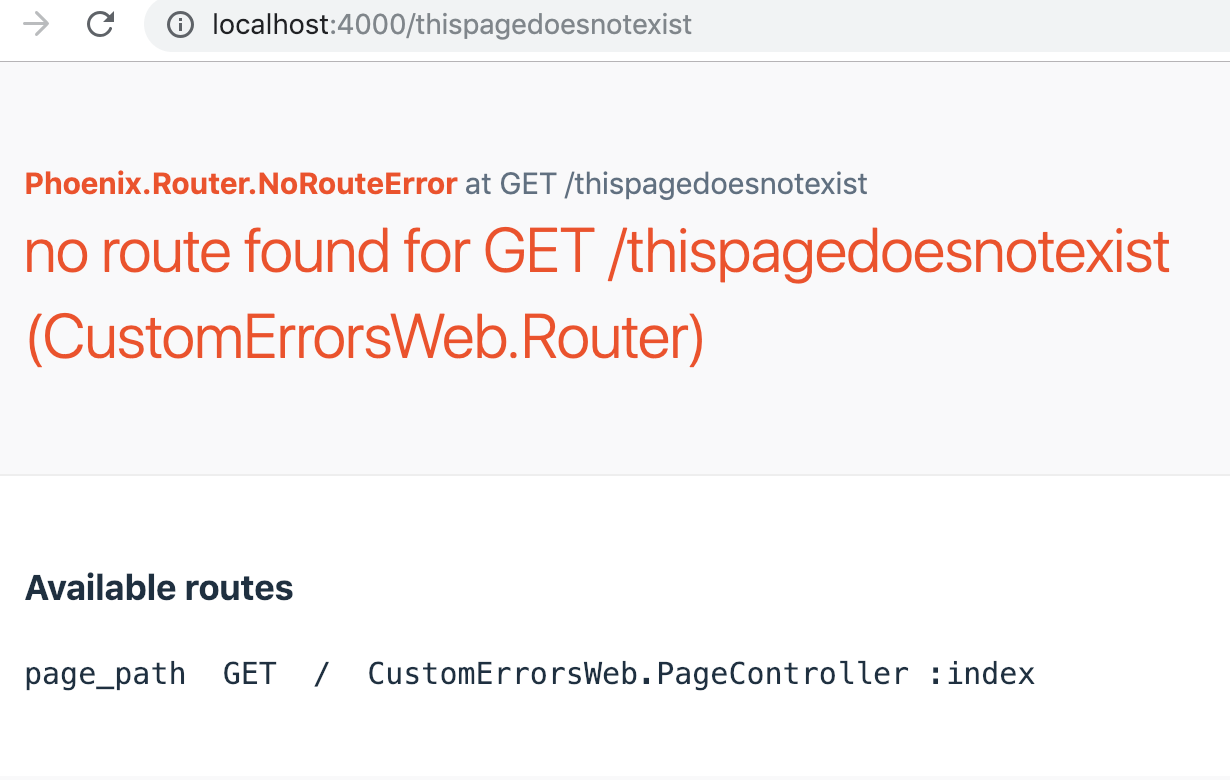Image resolution: width=1230 pixels, height=780 pixels.
Task: Click the '/thispagedoesnotexist' path in the URL
Action: [548, 24]
